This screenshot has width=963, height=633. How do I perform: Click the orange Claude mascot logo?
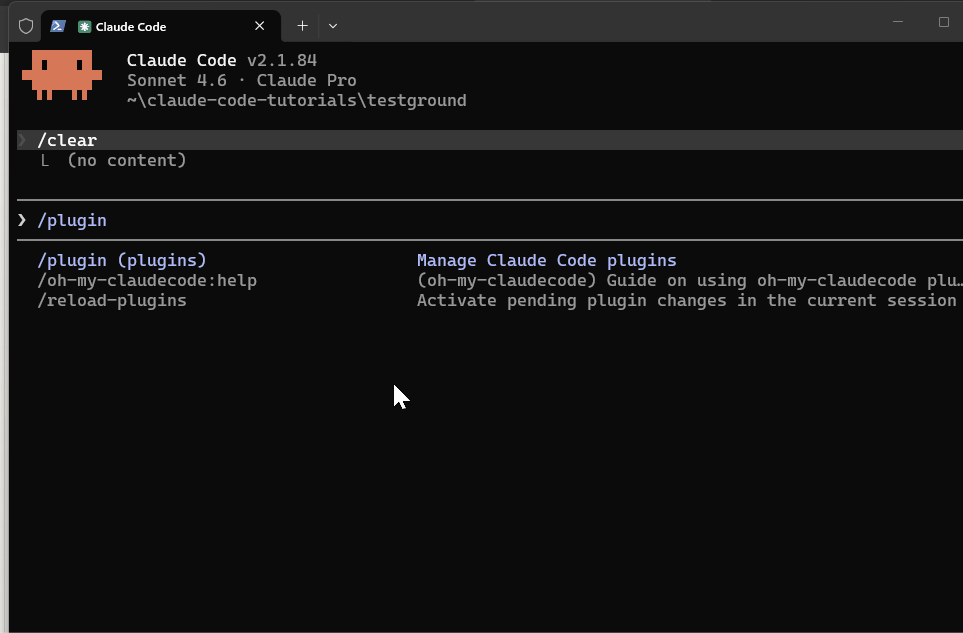[x=62, y=75]
